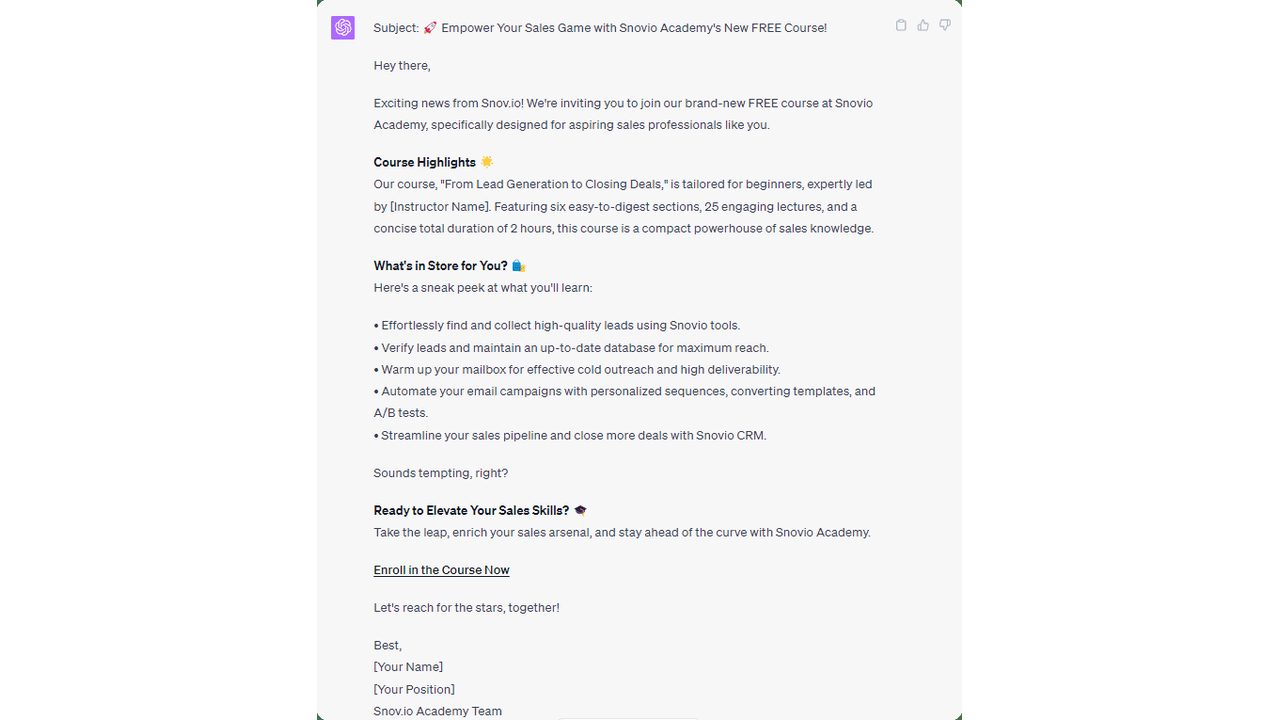Click the purple ChatGPT avatar icon
The image size is (1280, 720).
click(x=343, y=28)
